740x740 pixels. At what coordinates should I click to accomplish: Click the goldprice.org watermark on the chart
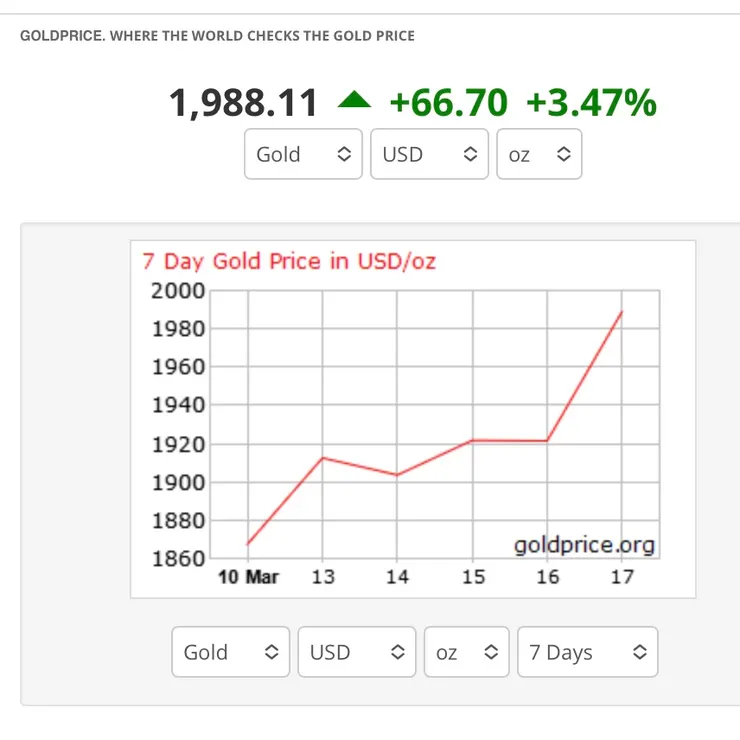(584, 545)
